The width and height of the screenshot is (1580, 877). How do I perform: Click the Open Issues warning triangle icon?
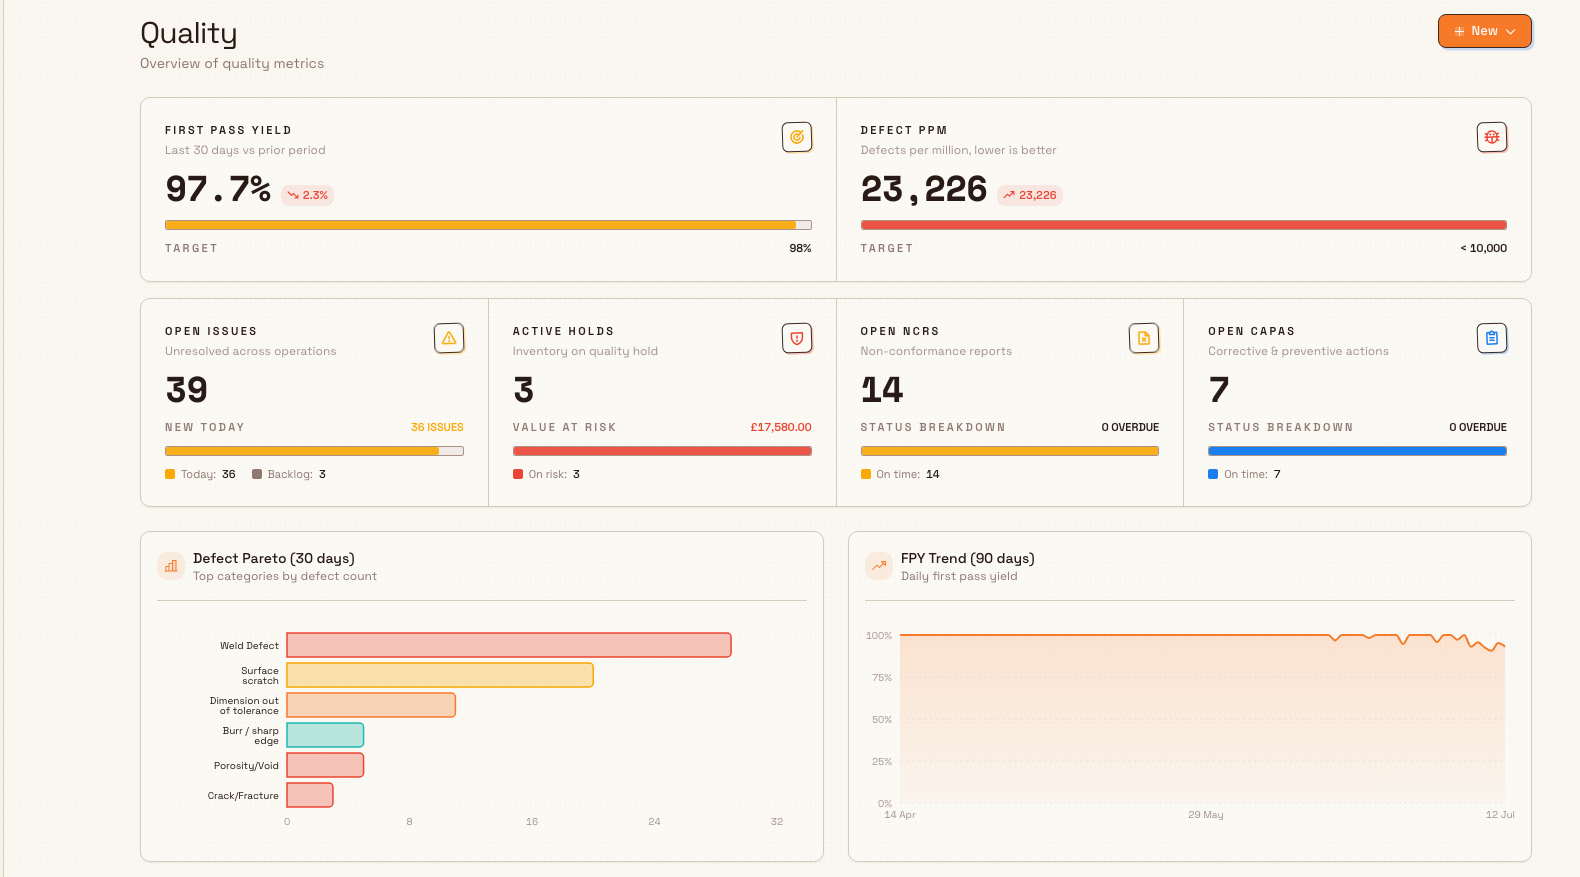(x=449, y=338)
